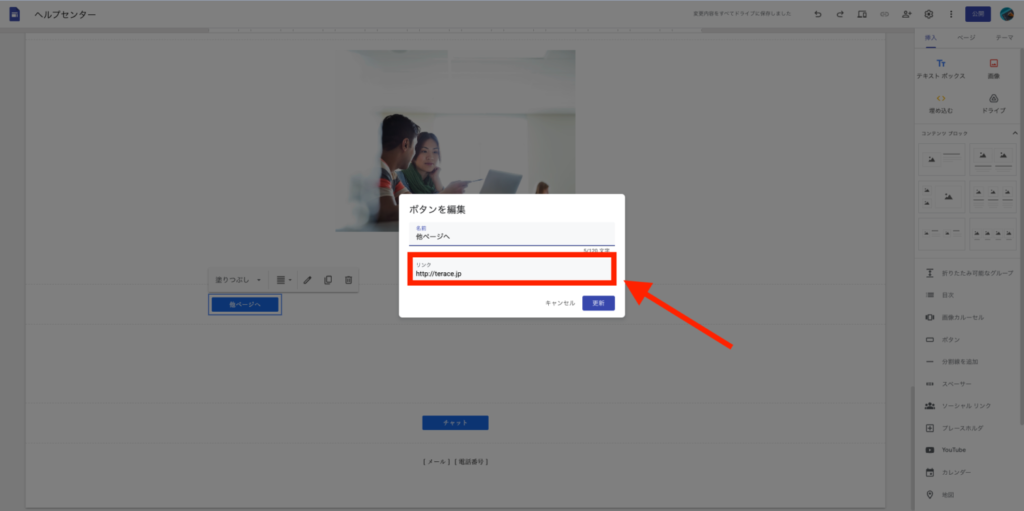Click the pencil edit icon on button toolbar

point(307,280)
